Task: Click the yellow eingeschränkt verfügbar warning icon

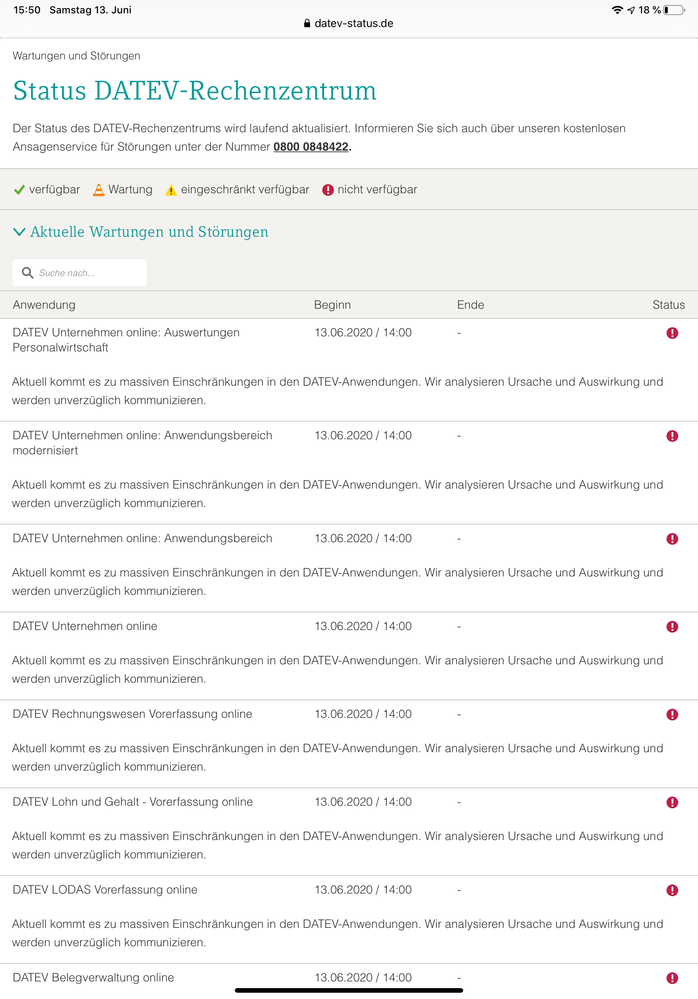Action: click(x=171, y=190)
